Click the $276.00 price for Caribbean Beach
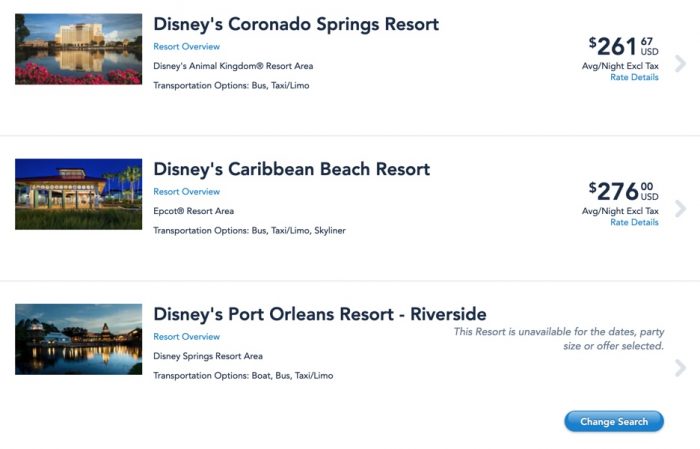Image resolution: width=700 pixels, height=449 pixels. click(x=624, y=191)
